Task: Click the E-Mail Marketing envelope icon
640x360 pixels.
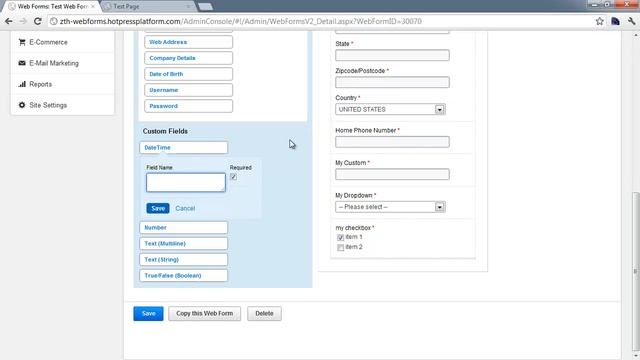Action: [22, 63]
